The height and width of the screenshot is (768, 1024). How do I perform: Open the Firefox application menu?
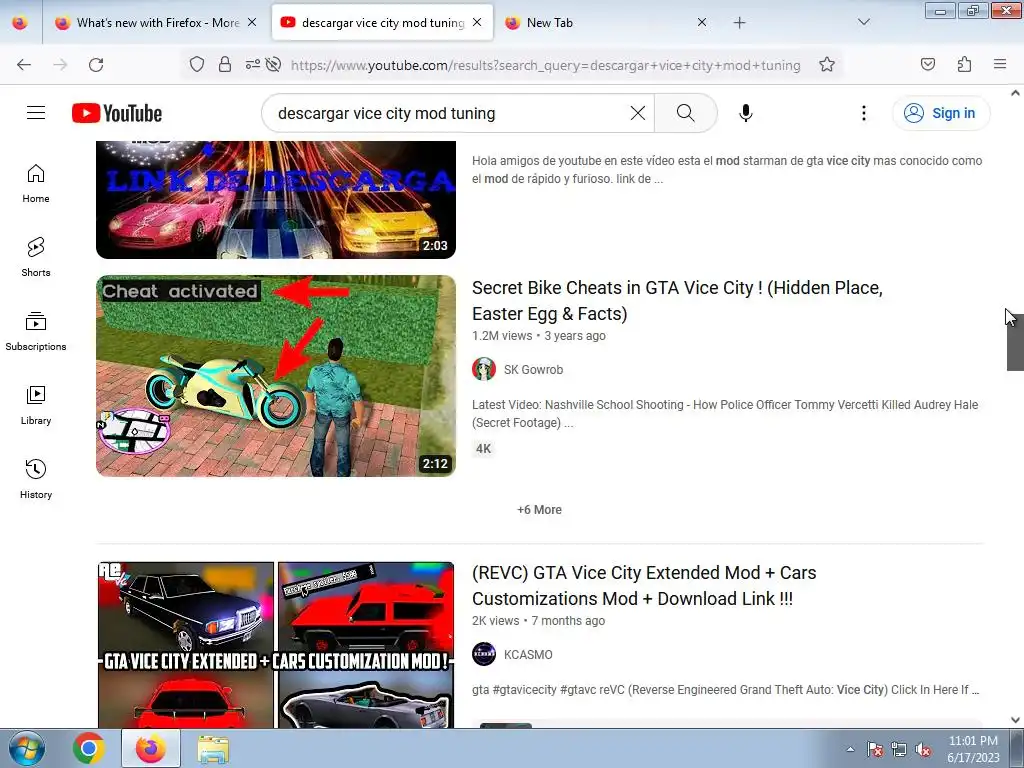coord(1000,64)
